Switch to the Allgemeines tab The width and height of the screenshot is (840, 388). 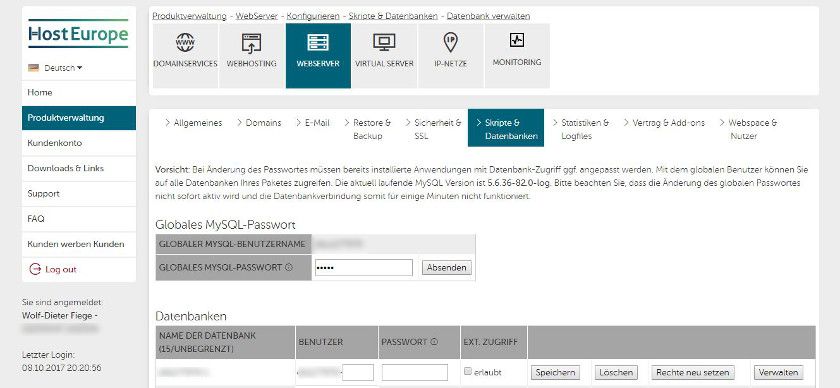click(193, 123)
